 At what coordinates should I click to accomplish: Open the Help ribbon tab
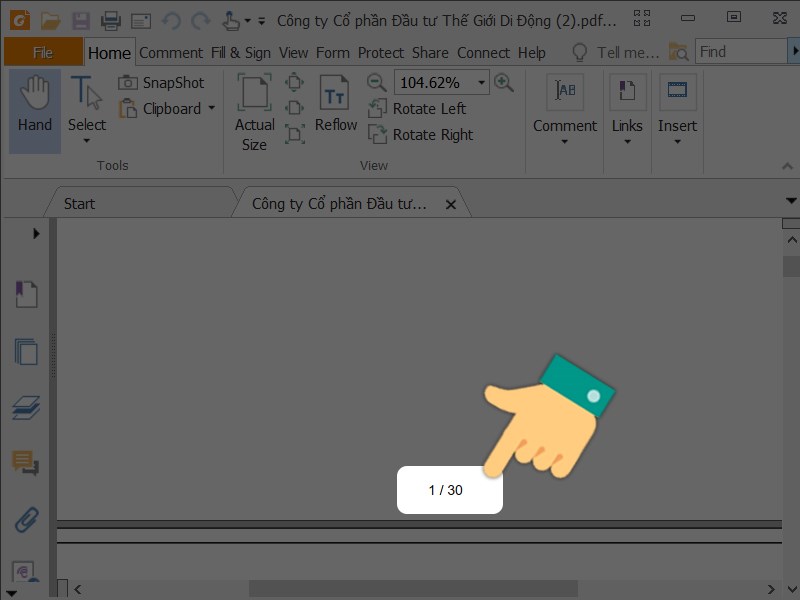click(532, 53)
